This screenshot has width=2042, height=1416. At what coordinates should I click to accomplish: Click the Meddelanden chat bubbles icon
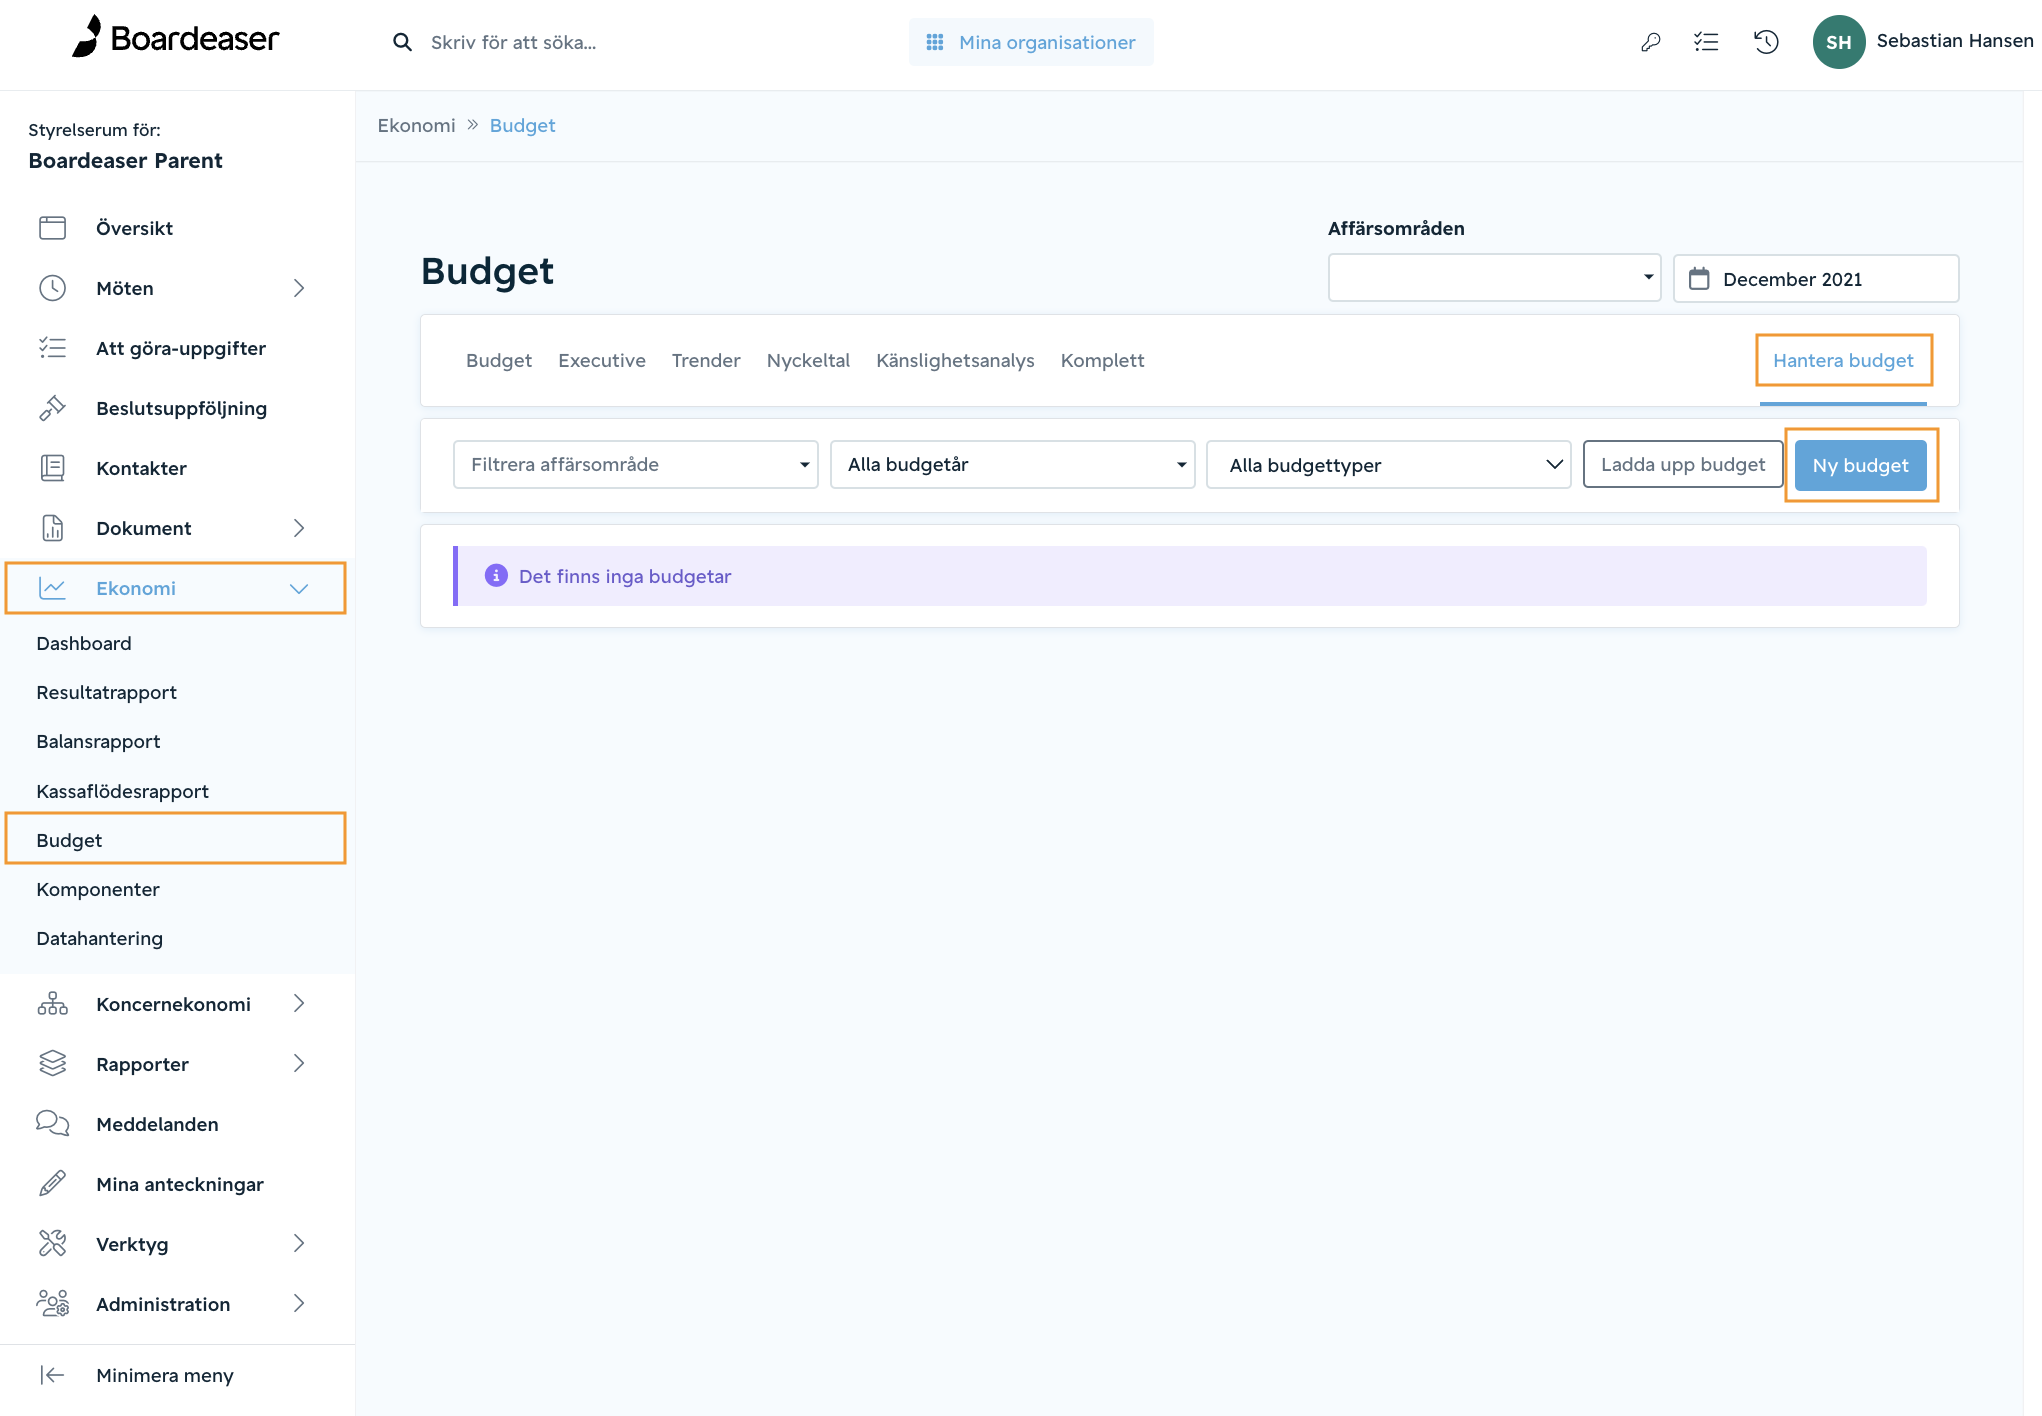click(x=52, y=1124)
